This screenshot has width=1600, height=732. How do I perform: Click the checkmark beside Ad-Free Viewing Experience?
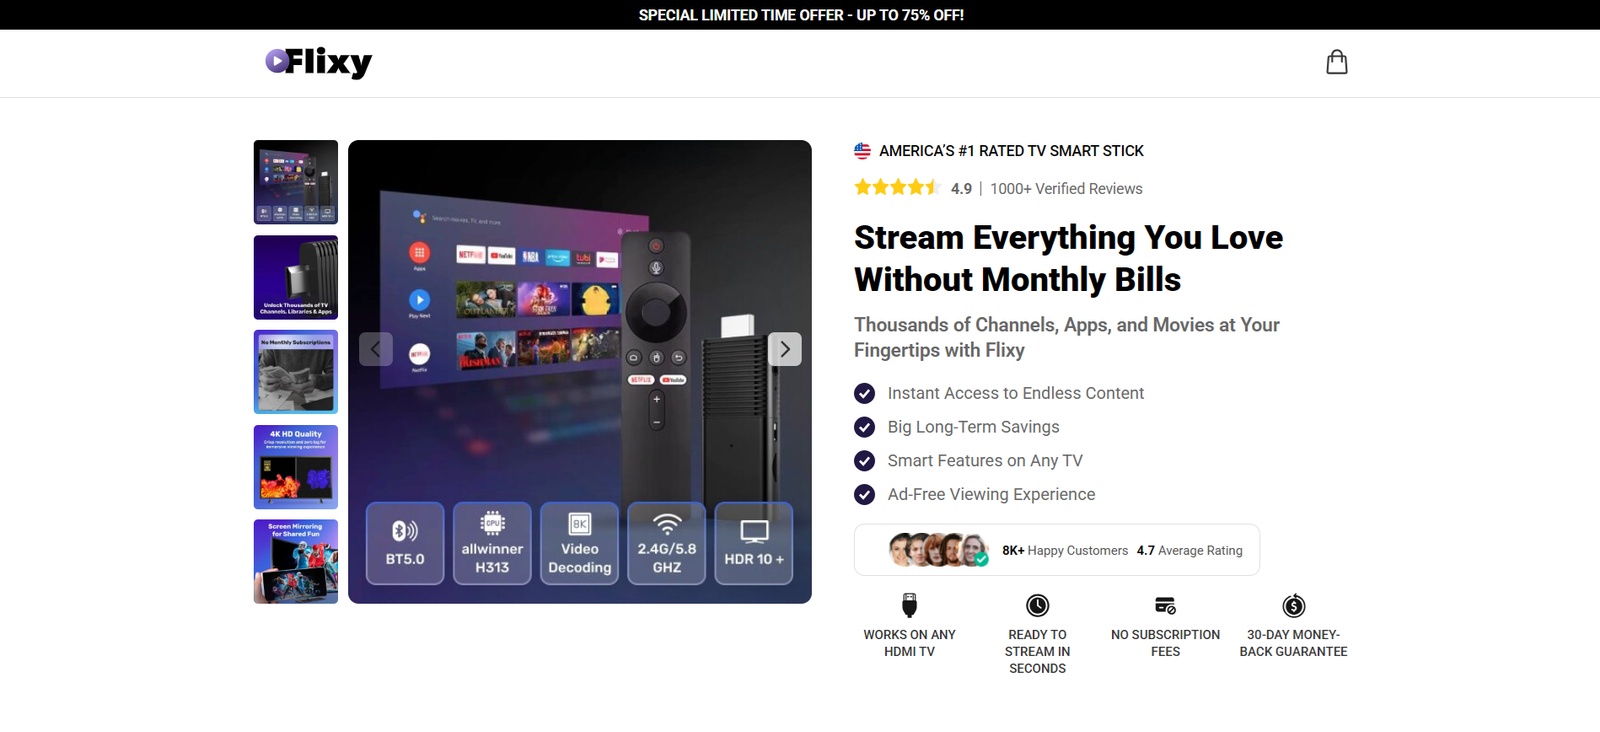click(x=865, y=495)
